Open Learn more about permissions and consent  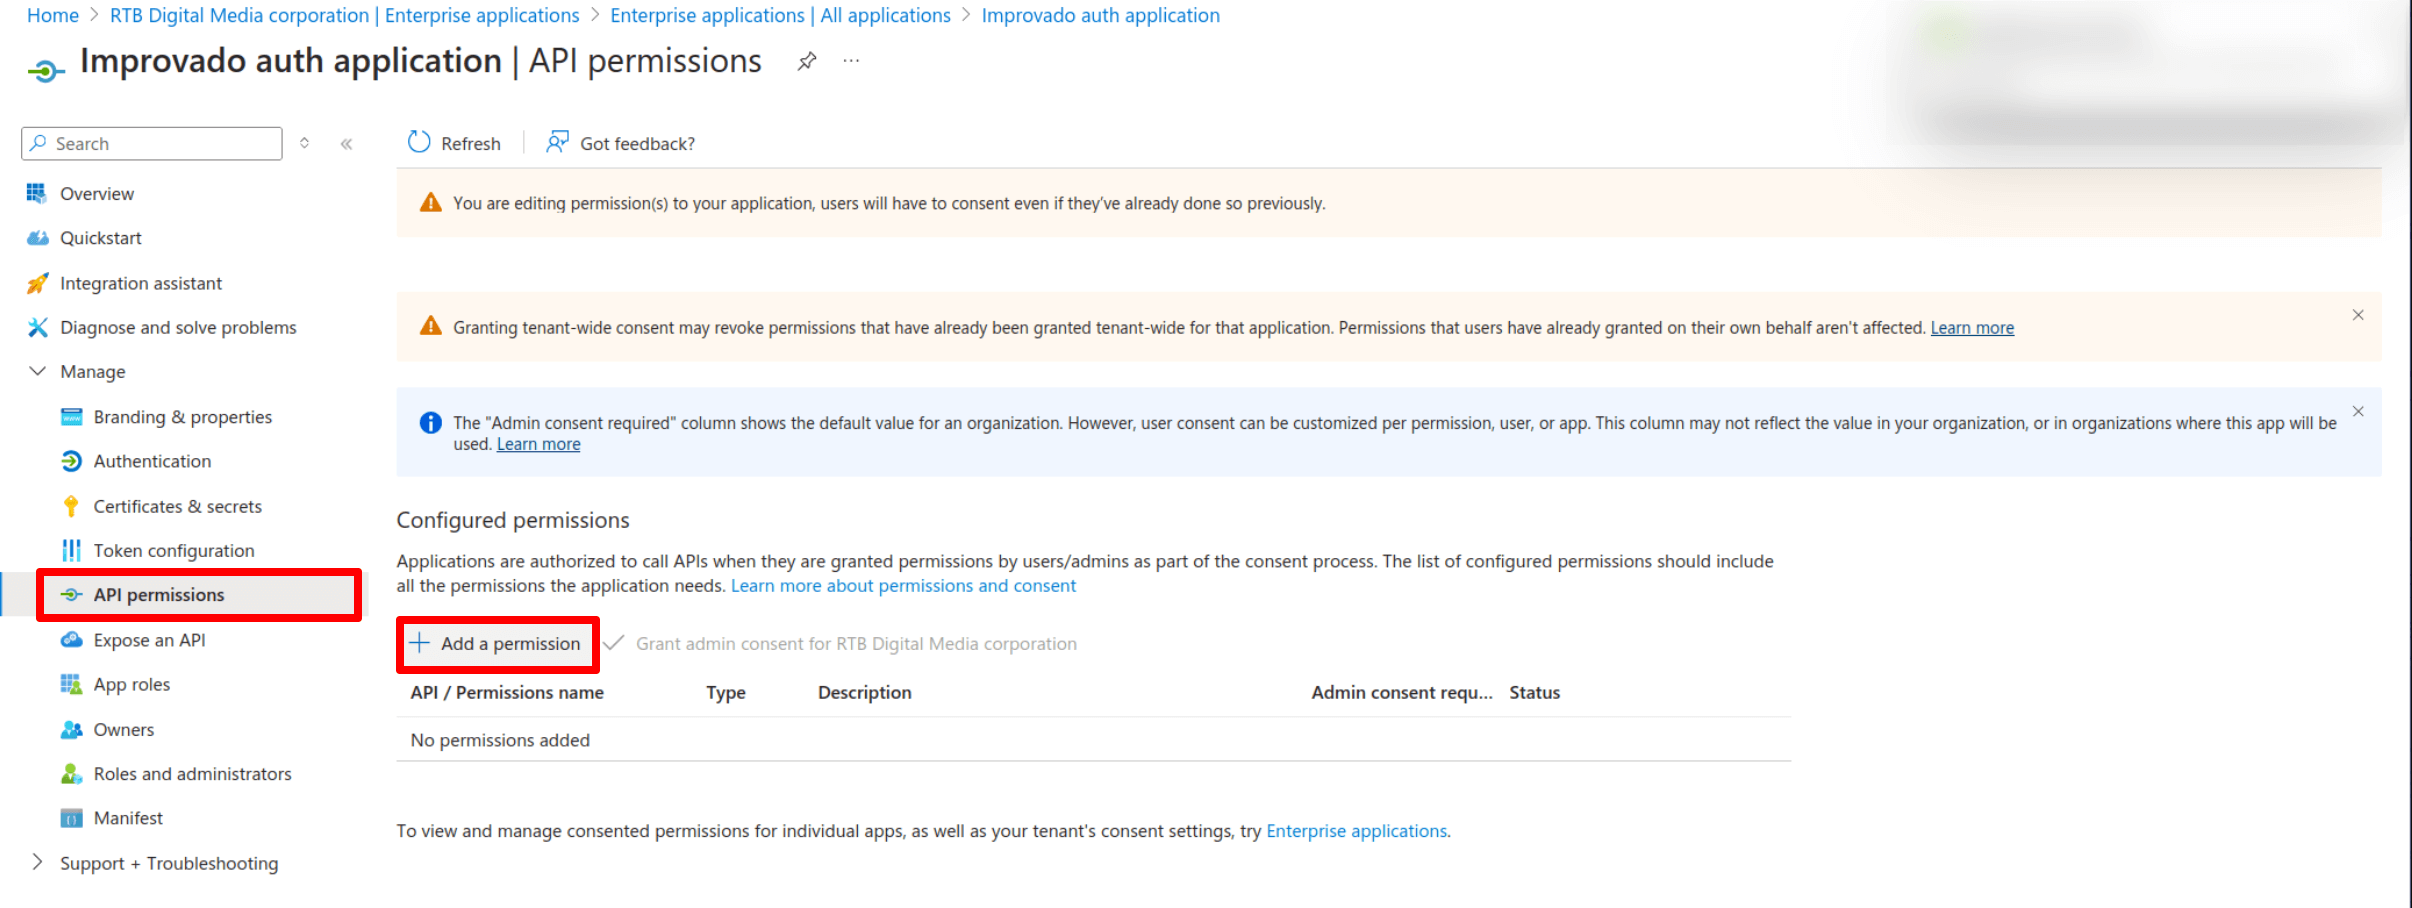click(903, 586)
